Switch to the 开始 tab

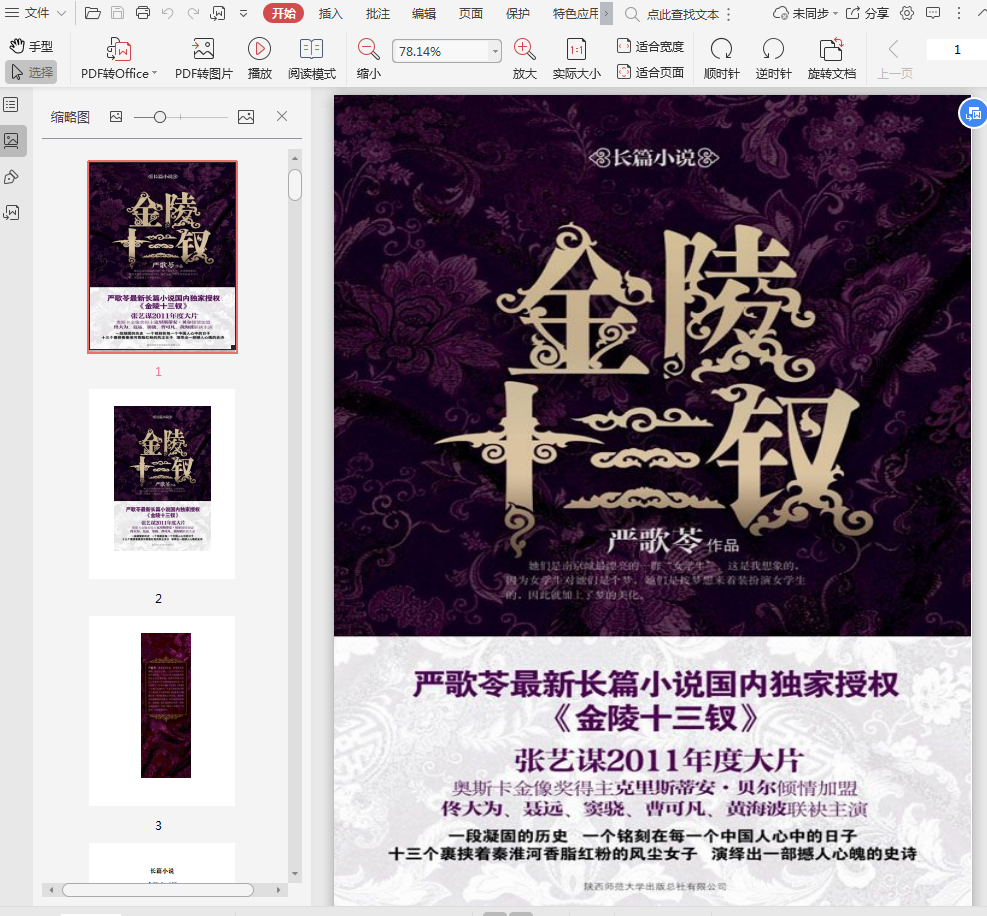click(x=283, y=13)
